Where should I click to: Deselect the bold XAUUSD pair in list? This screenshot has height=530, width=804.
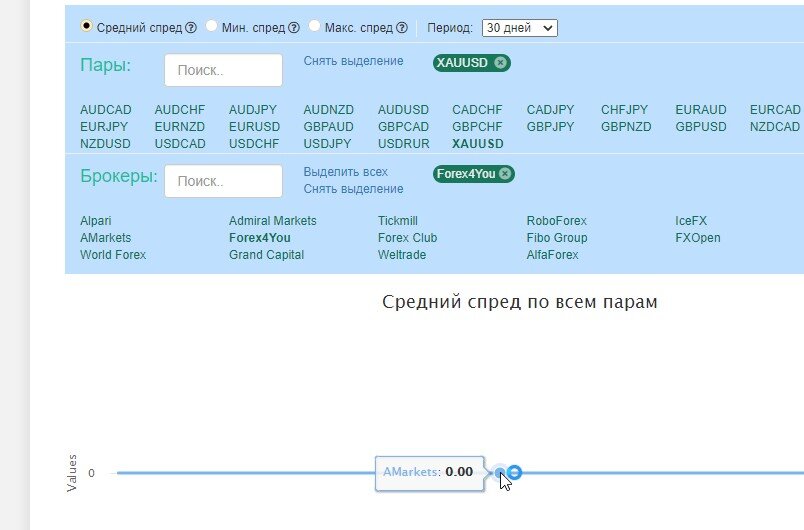pyautogui.click(x=477, y=144)
